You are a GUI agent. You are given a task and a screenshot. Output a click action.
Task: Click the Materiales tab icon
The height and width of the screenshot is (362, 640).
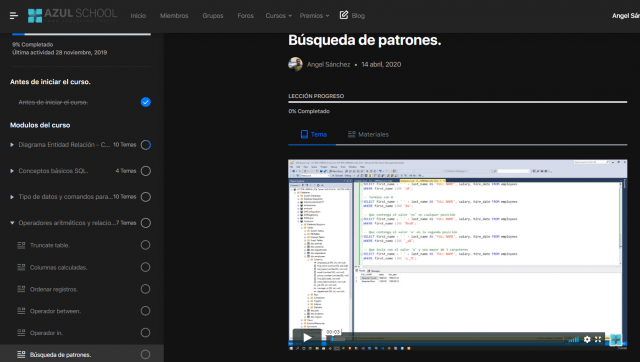pos(351,134)
